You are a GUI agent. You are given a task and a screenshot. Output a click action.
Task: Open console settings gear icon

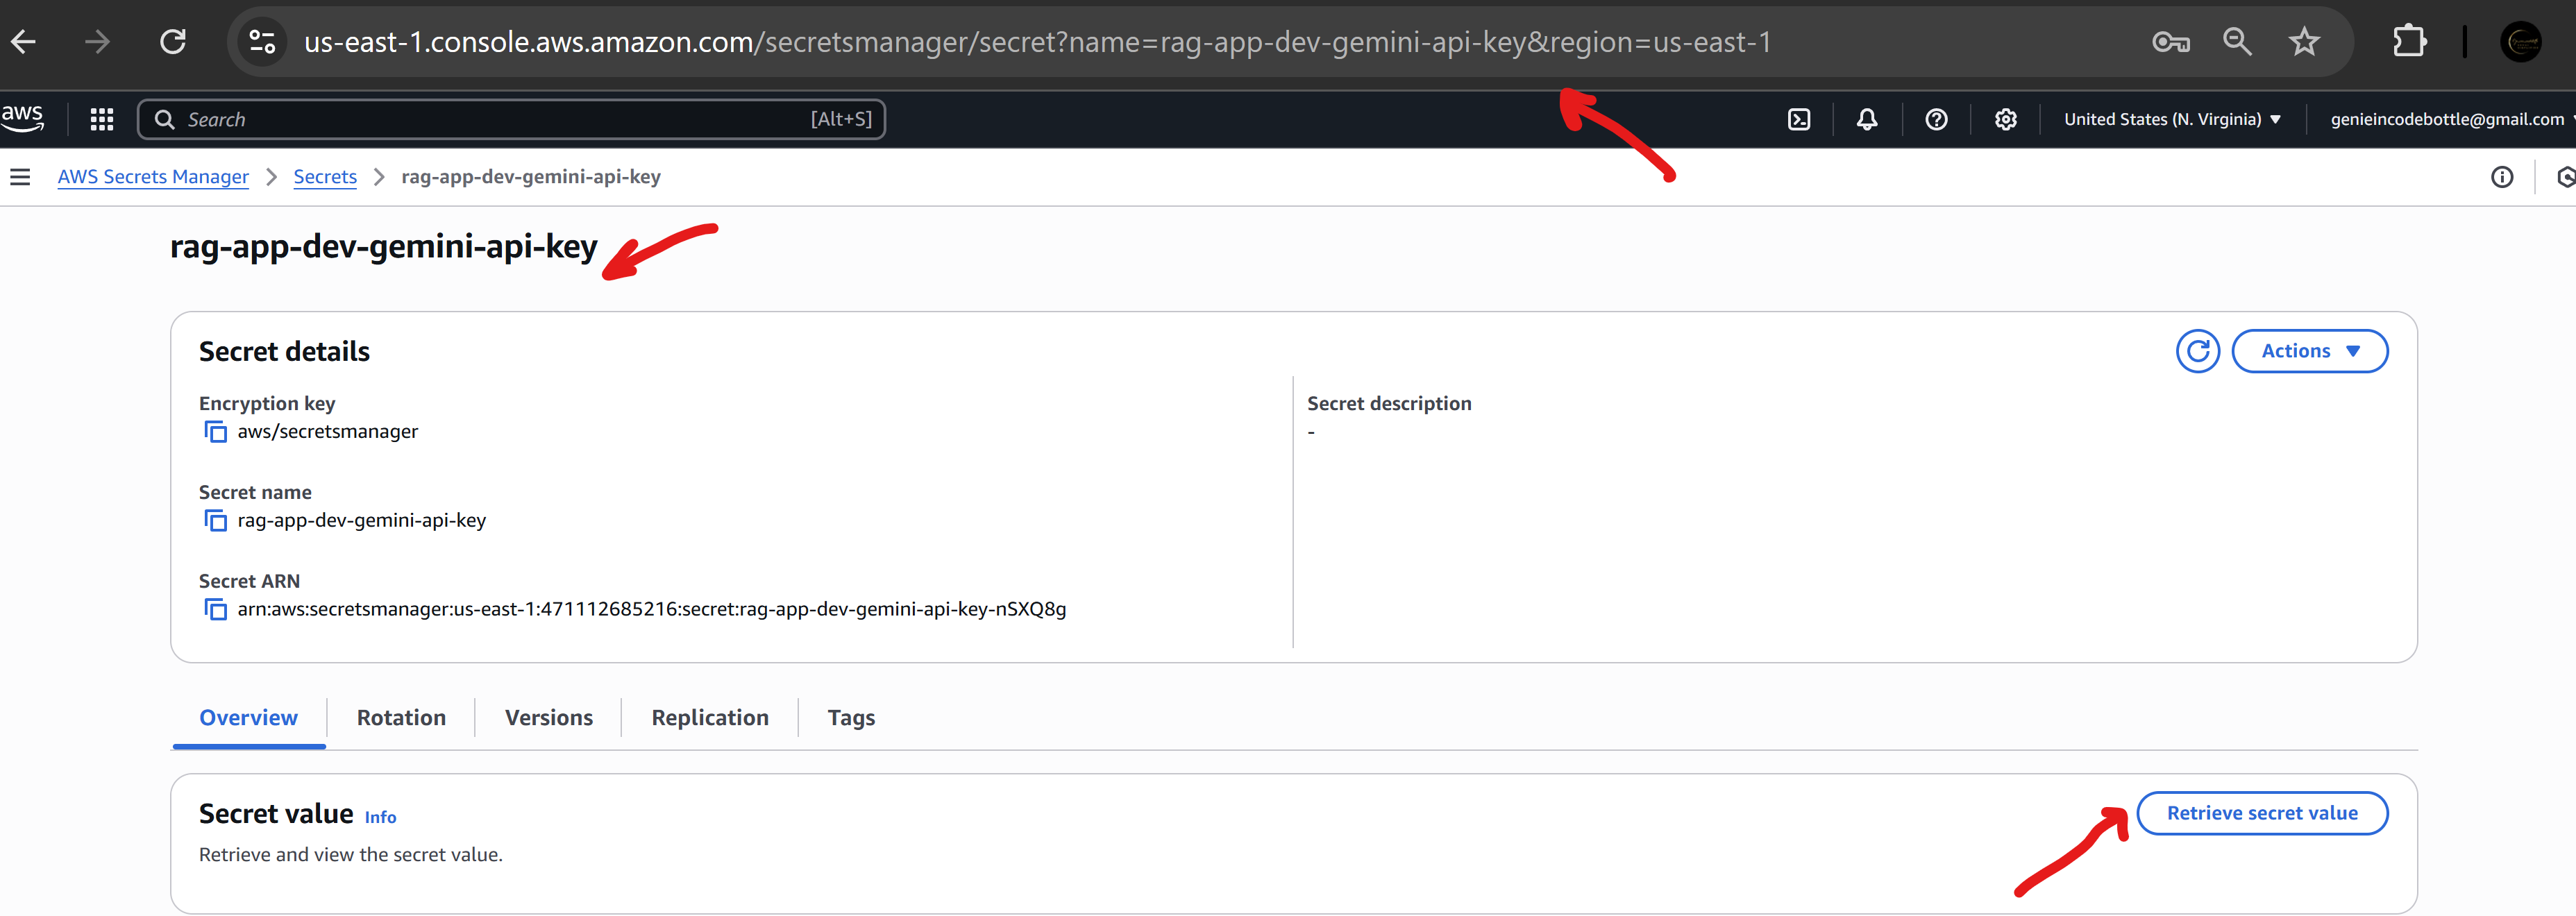(2005, 120)
